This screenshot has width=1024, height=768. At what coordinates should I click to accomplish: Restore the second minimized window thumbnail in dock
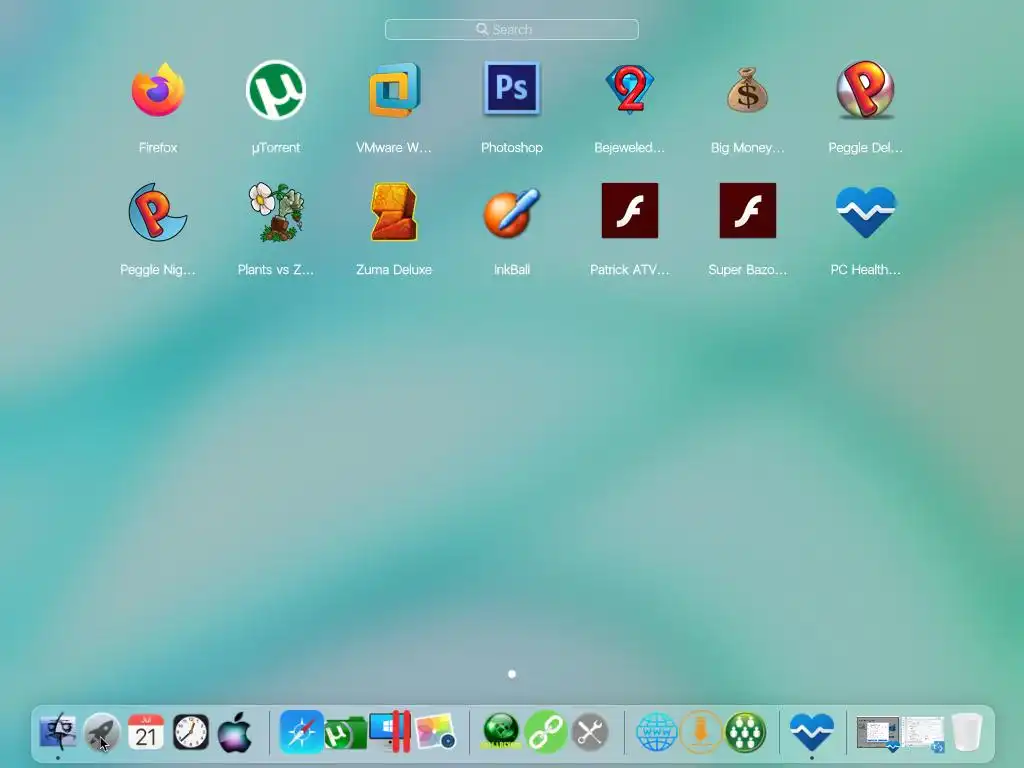point(923,734)
